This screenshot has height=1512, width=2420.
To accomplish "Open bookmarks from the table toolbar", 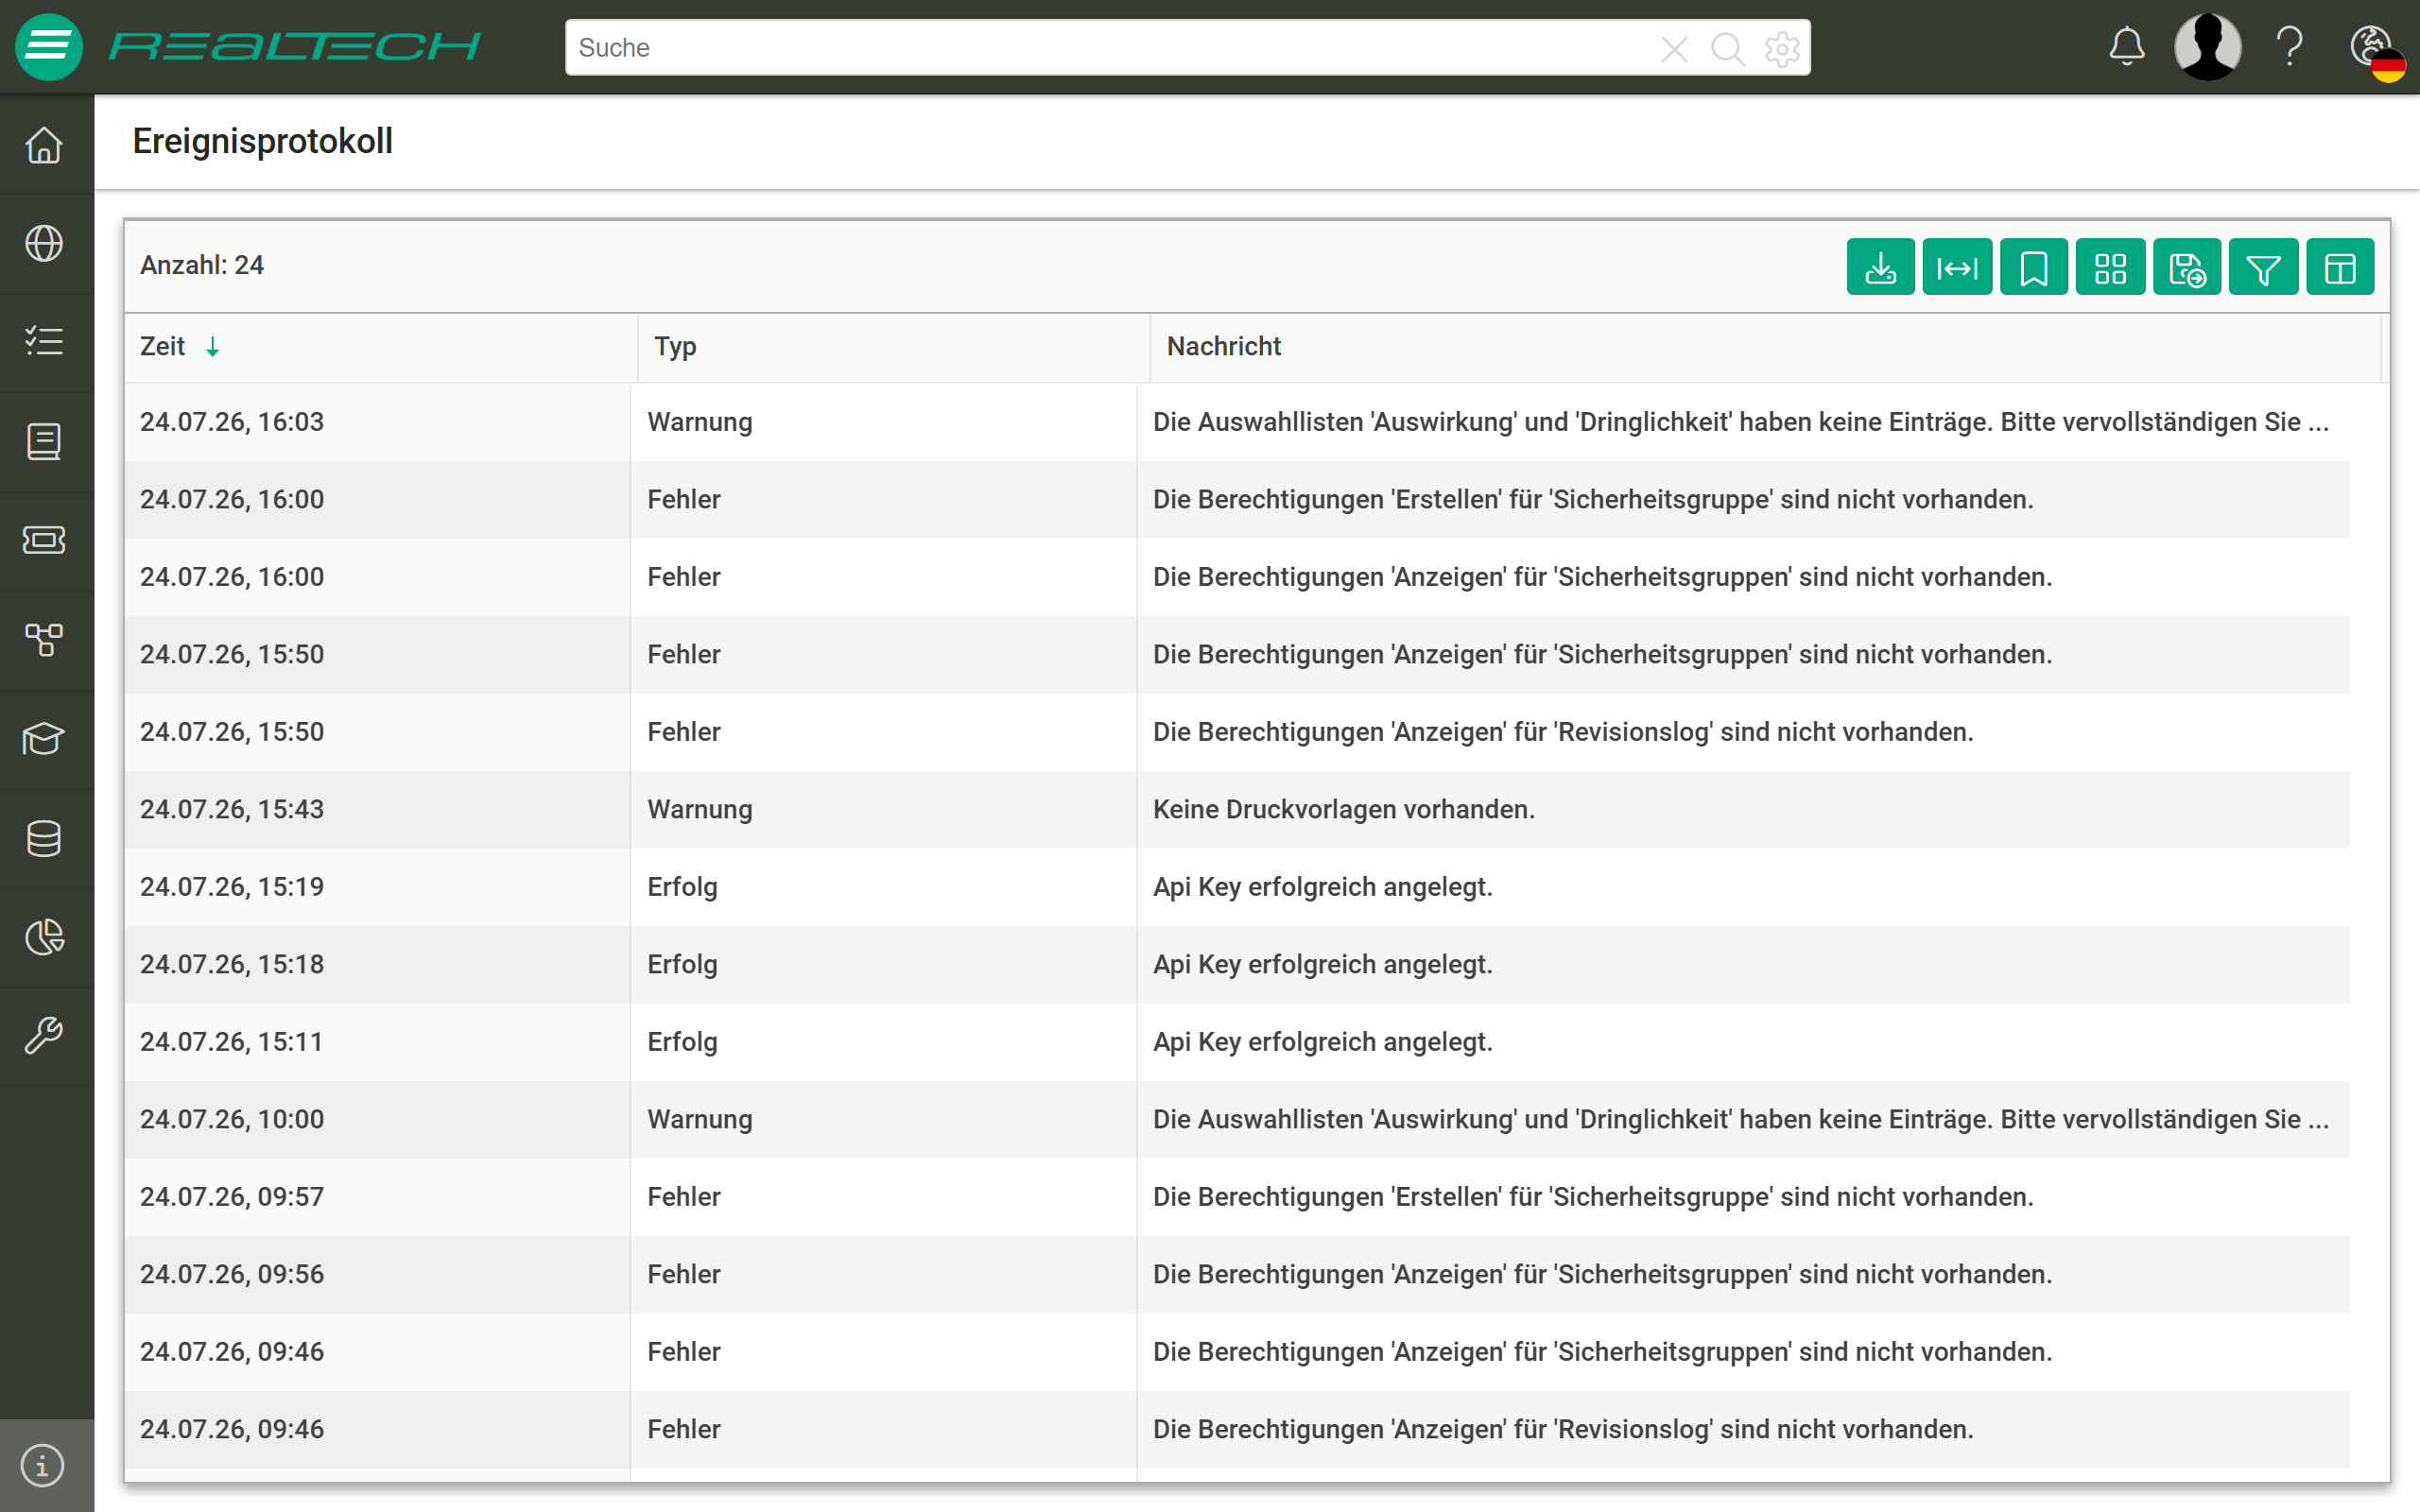I will pyautogui.click(x=2033, y=267).
